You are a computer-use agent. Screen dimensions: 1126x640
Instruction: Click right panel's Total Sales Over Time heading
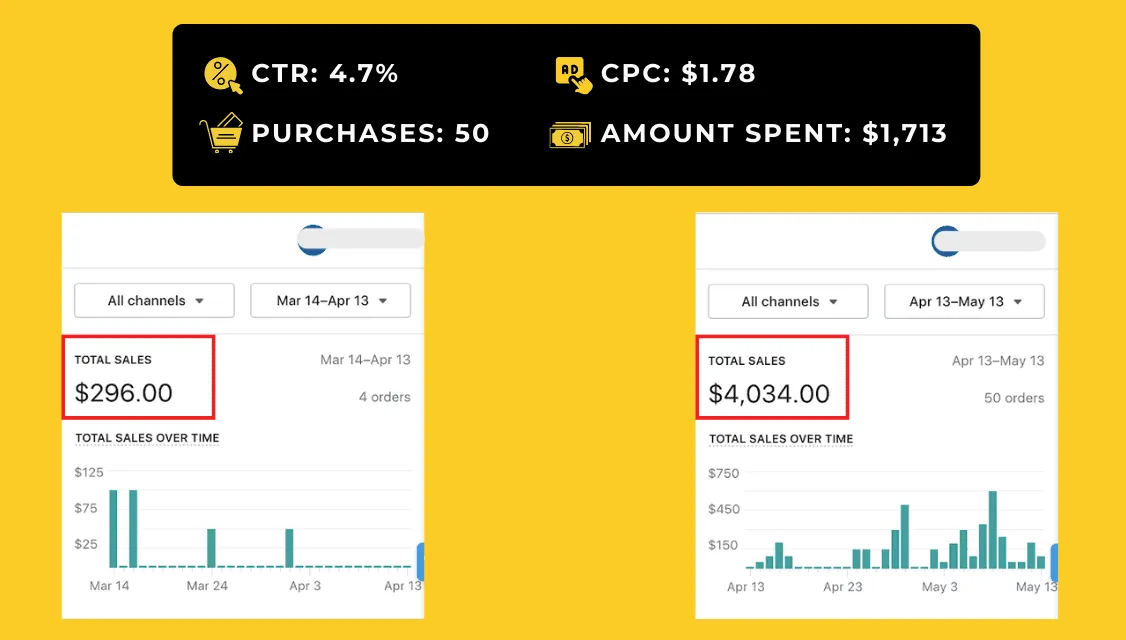click(x=781, y=439)
